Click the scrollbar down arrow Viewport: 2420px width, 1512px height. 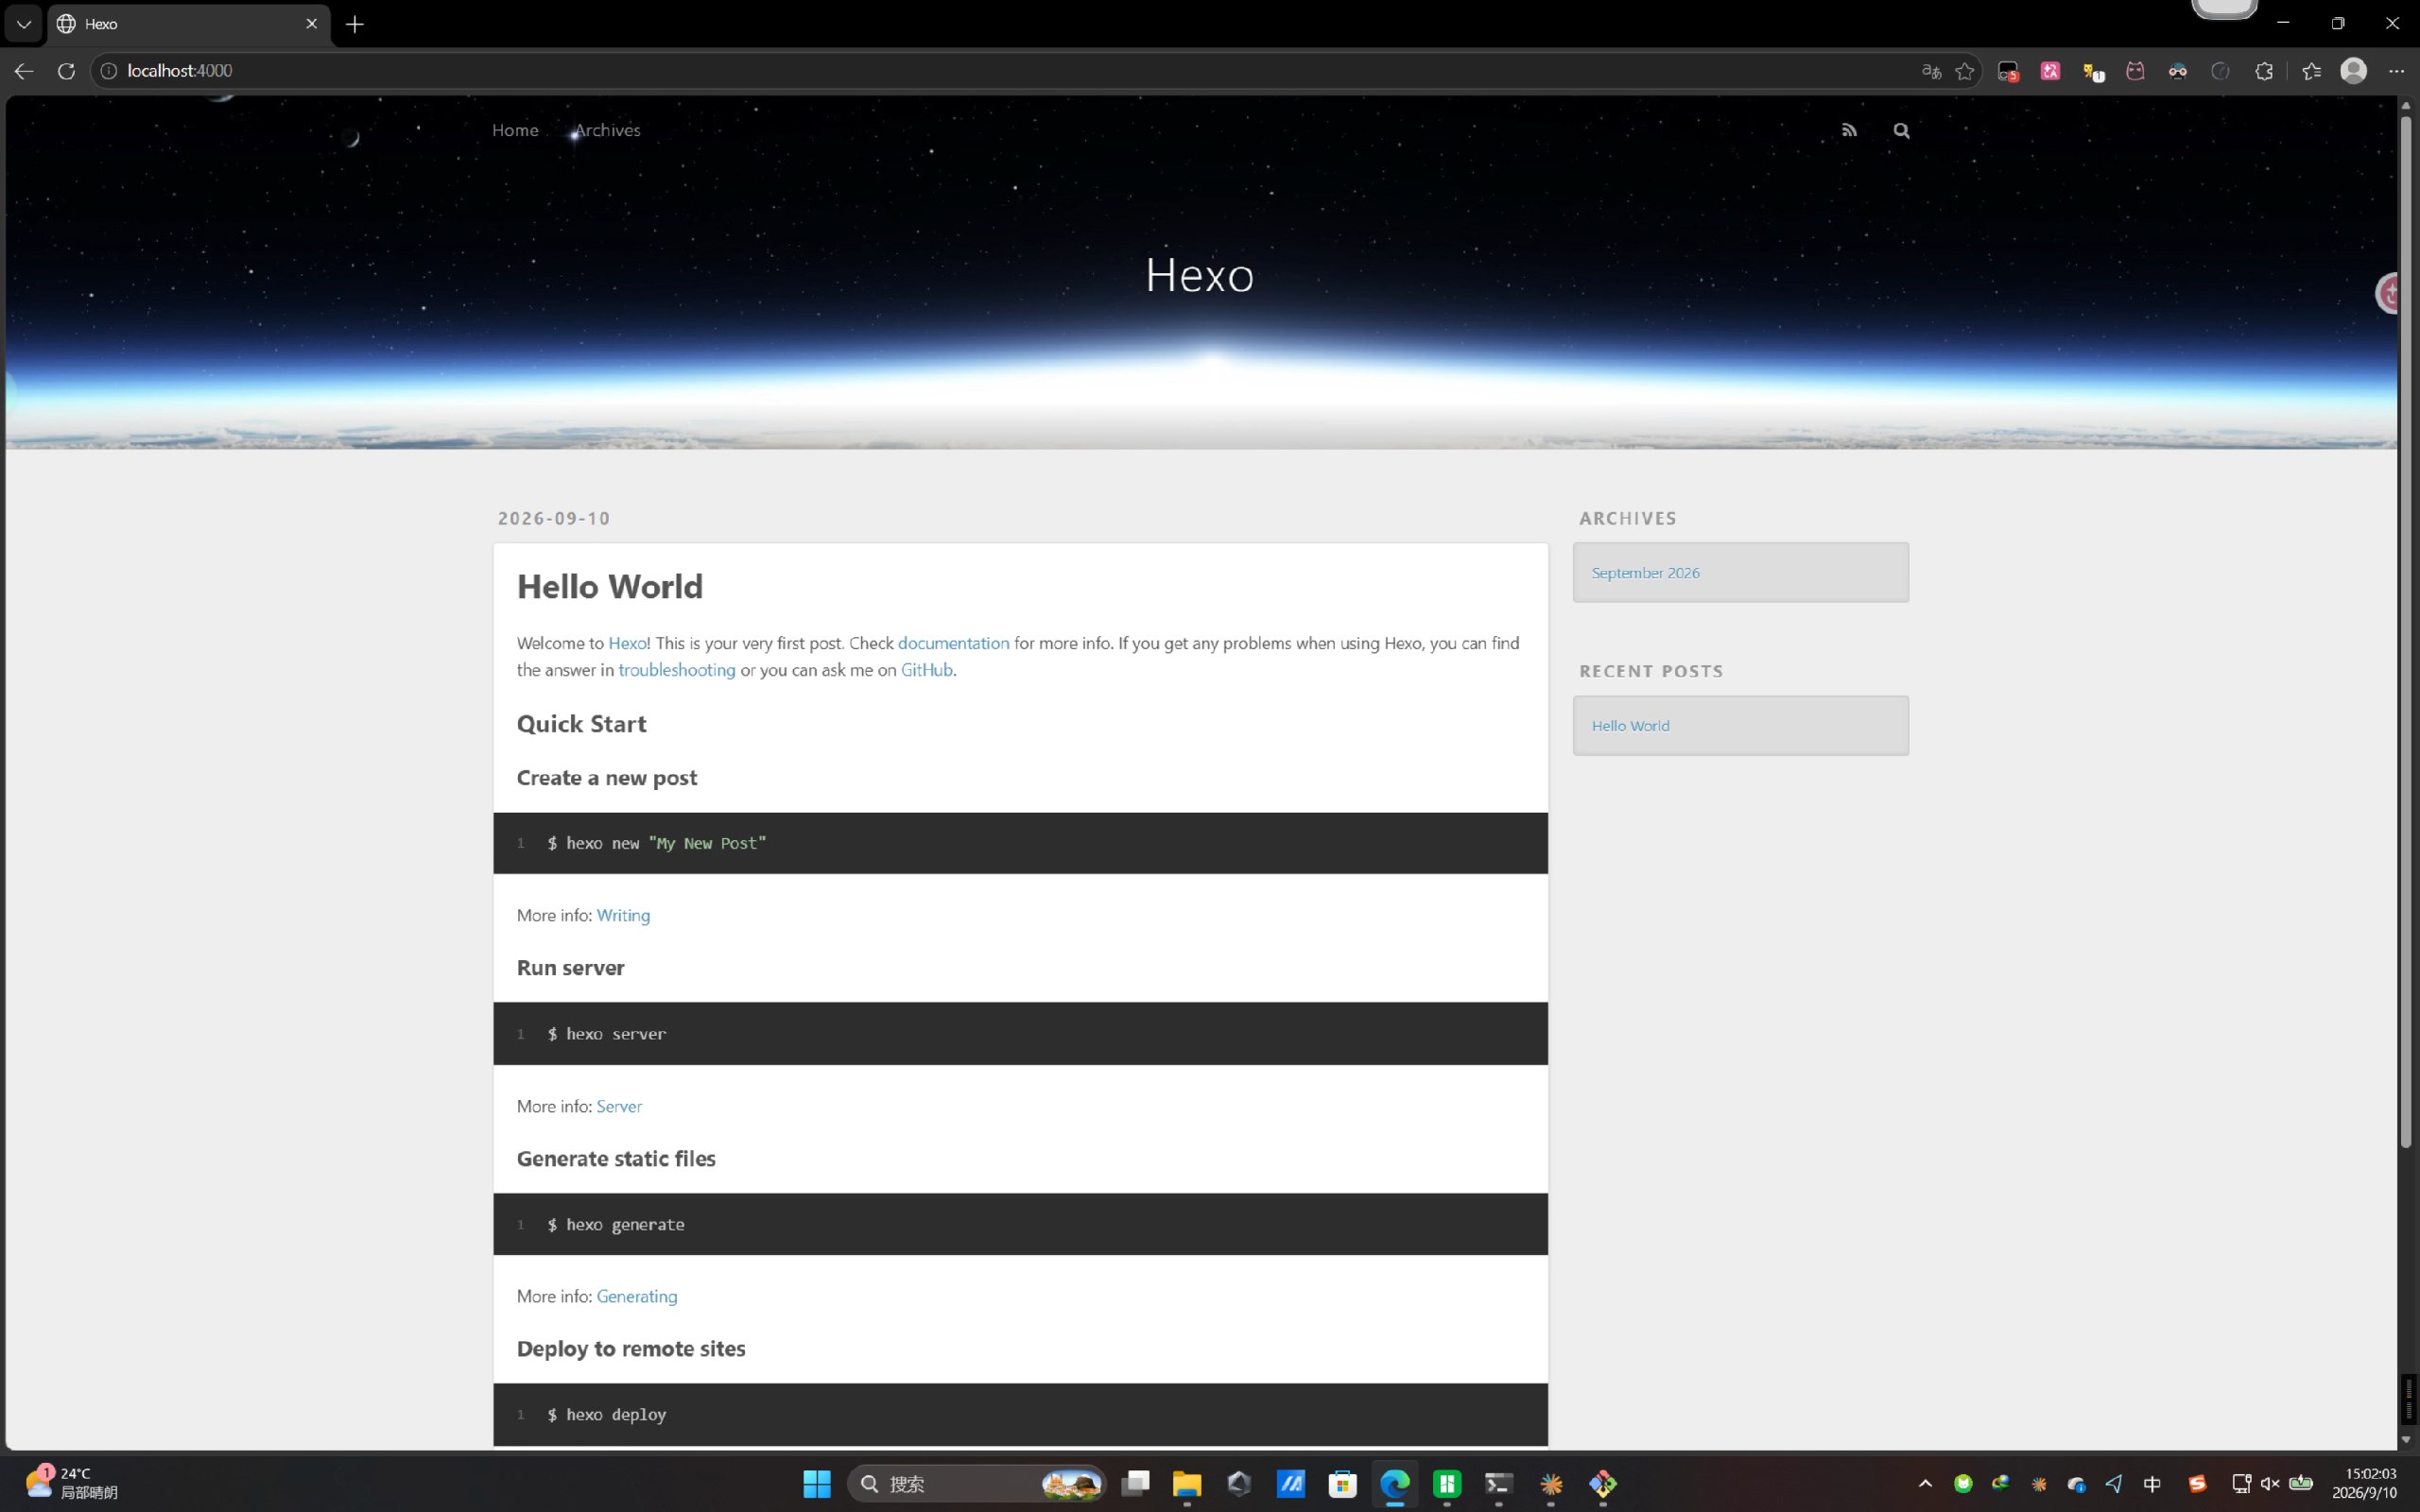tap(2405, 1440)
